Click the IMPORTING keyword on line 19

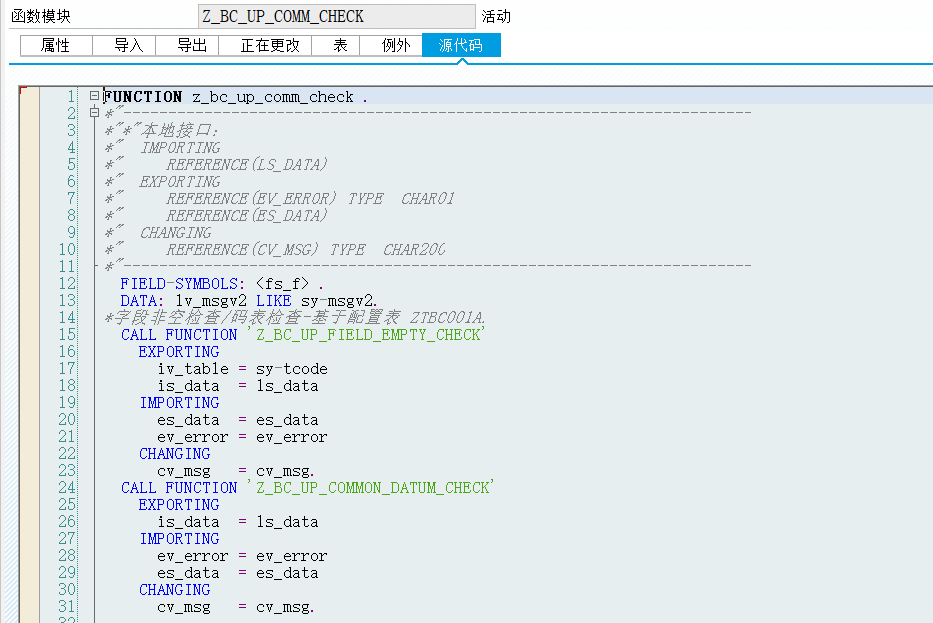pyautogui.click(x=180, y=403)
